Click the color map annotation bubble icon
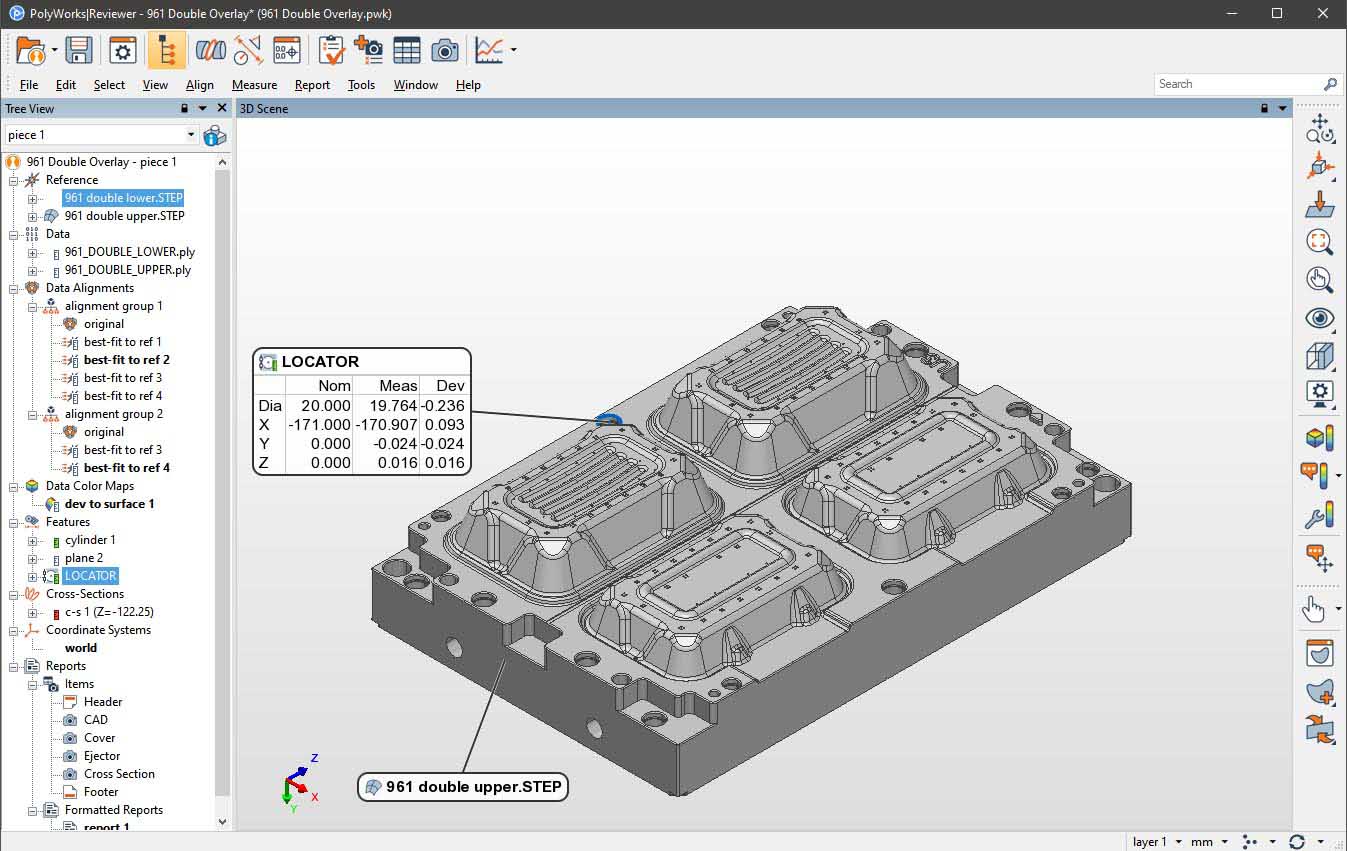The image size is (1347, 851). [1316, 476]
